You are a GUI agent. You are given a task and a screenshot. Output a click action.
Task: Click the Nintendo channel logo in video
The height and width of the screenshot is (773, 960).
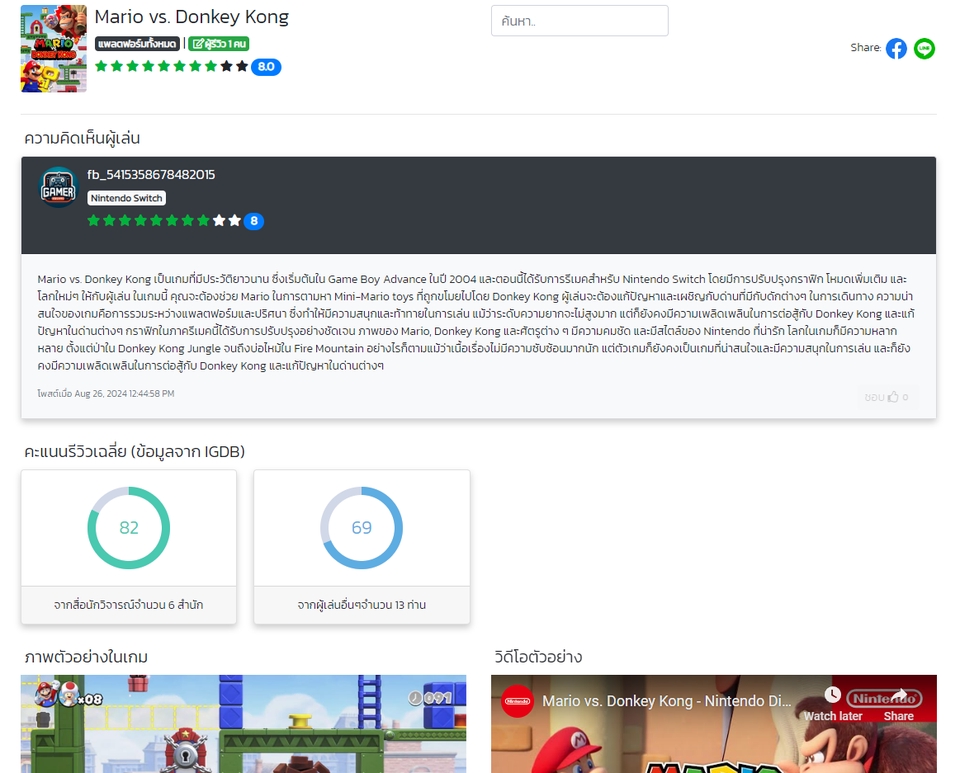click(x=517, y=701)
